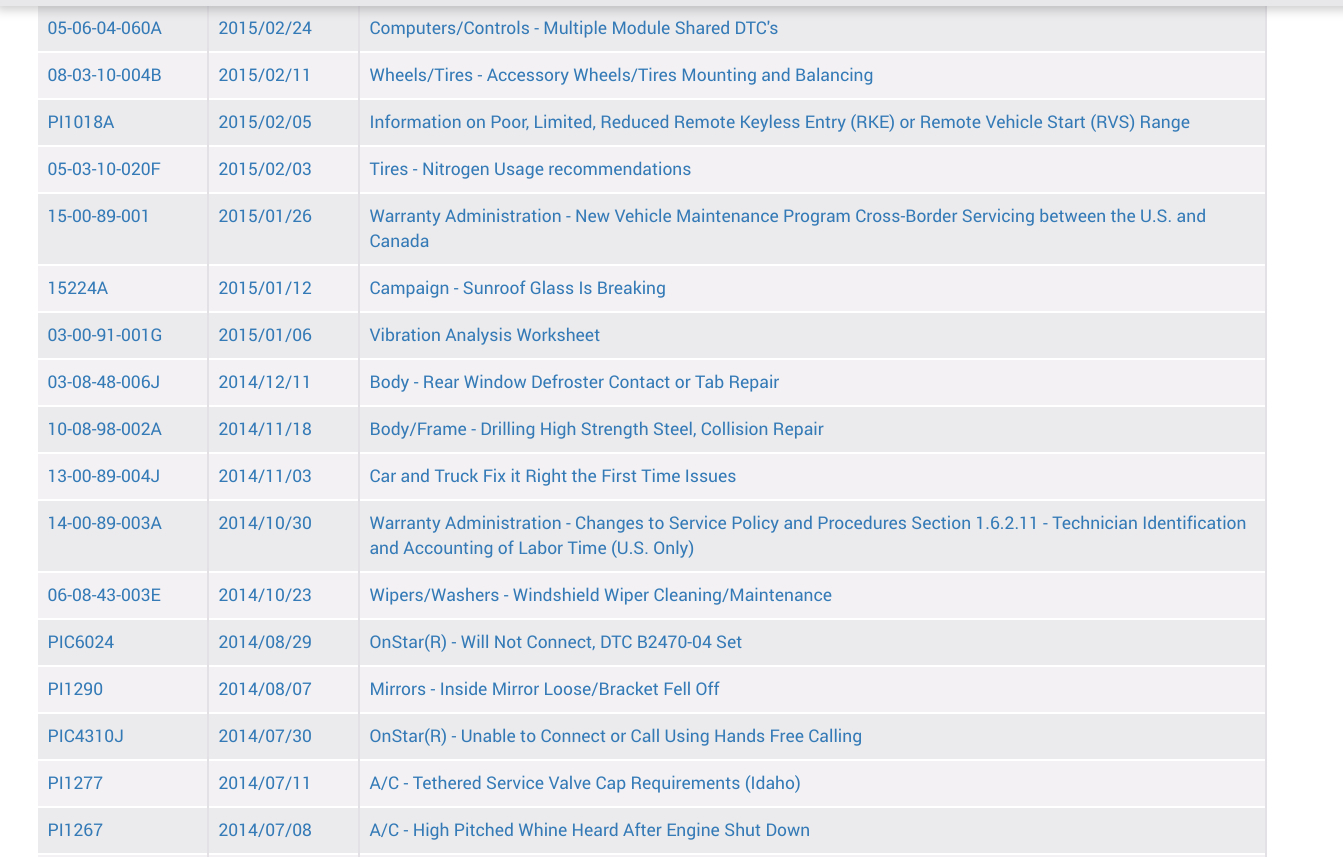This screenshot has height=857, width=1343.
Task: Open campaign number 15224A
Action: (78, 288)
